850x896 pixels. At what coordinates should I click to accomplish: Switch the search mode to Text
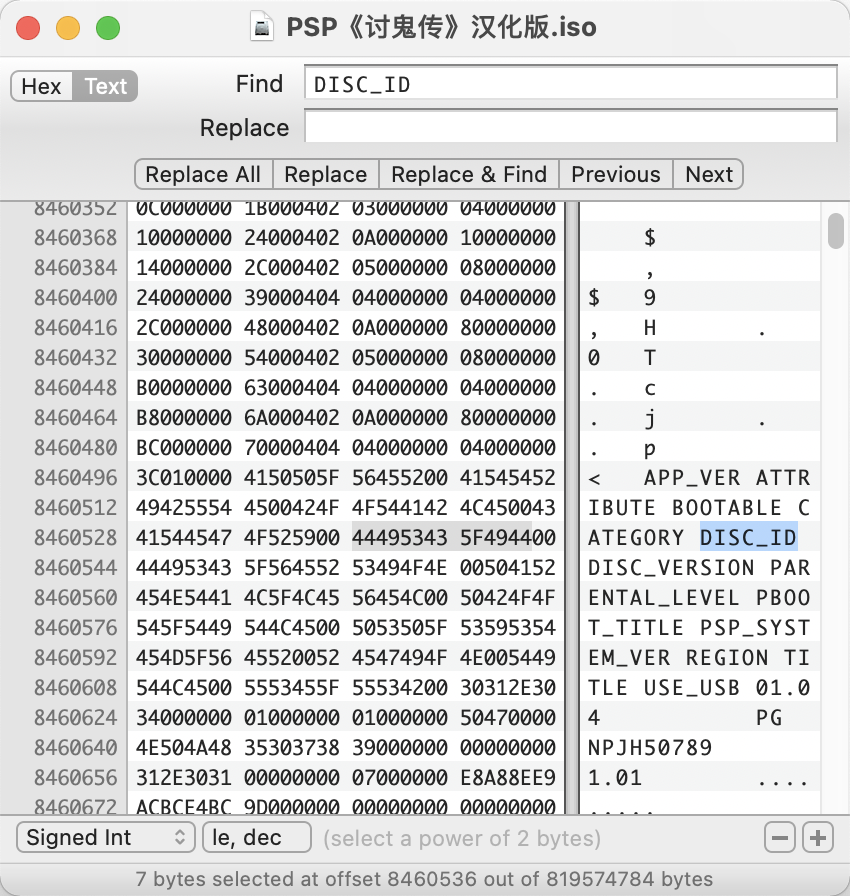point(104,86)
